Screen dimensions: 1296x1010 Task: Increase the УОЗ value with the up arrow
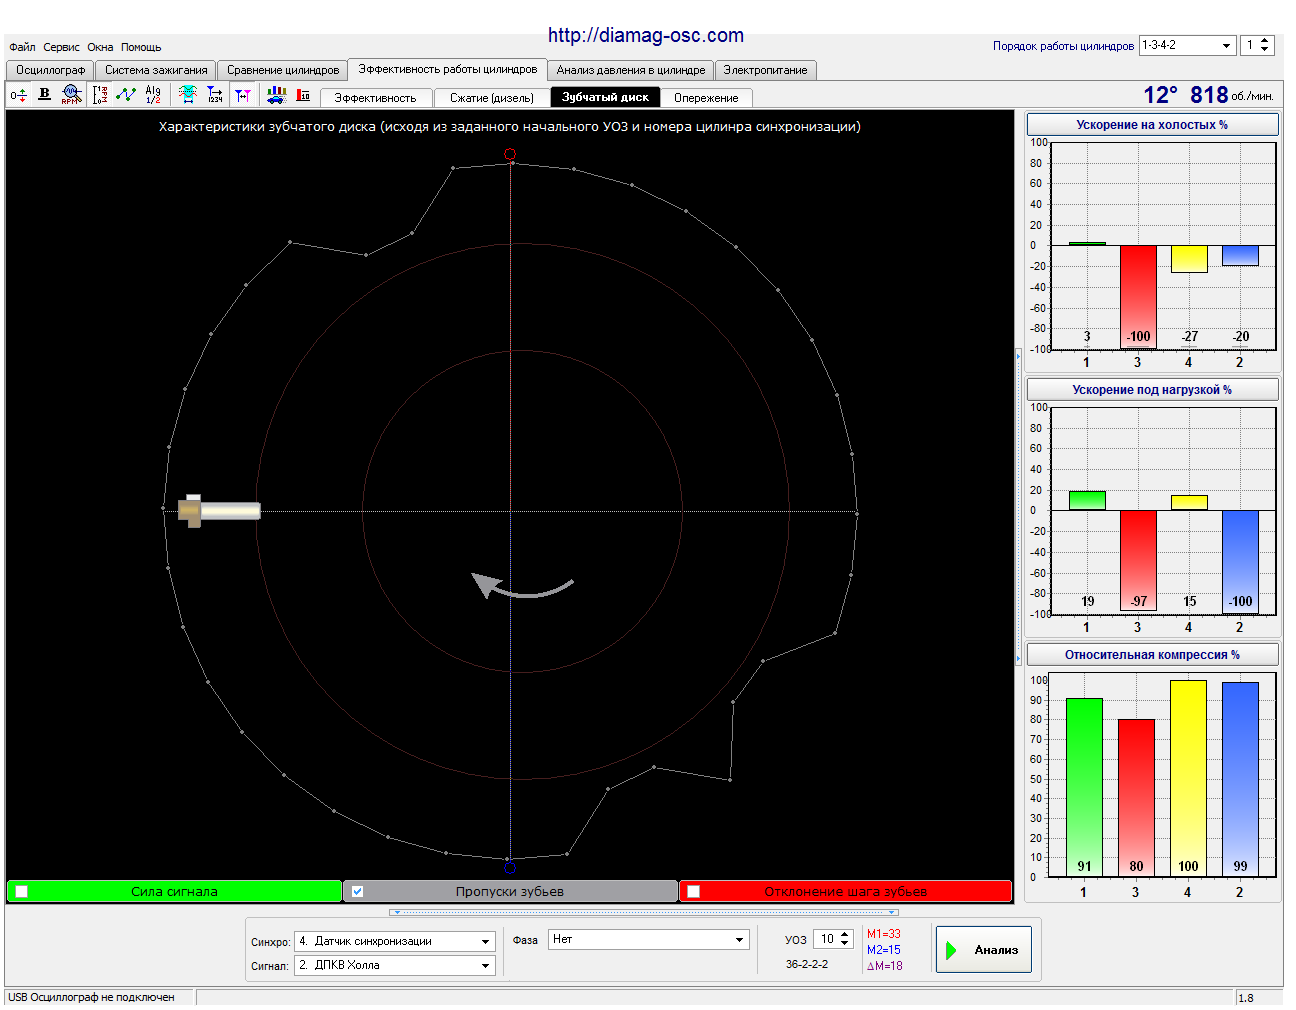(x=845, y=935)
